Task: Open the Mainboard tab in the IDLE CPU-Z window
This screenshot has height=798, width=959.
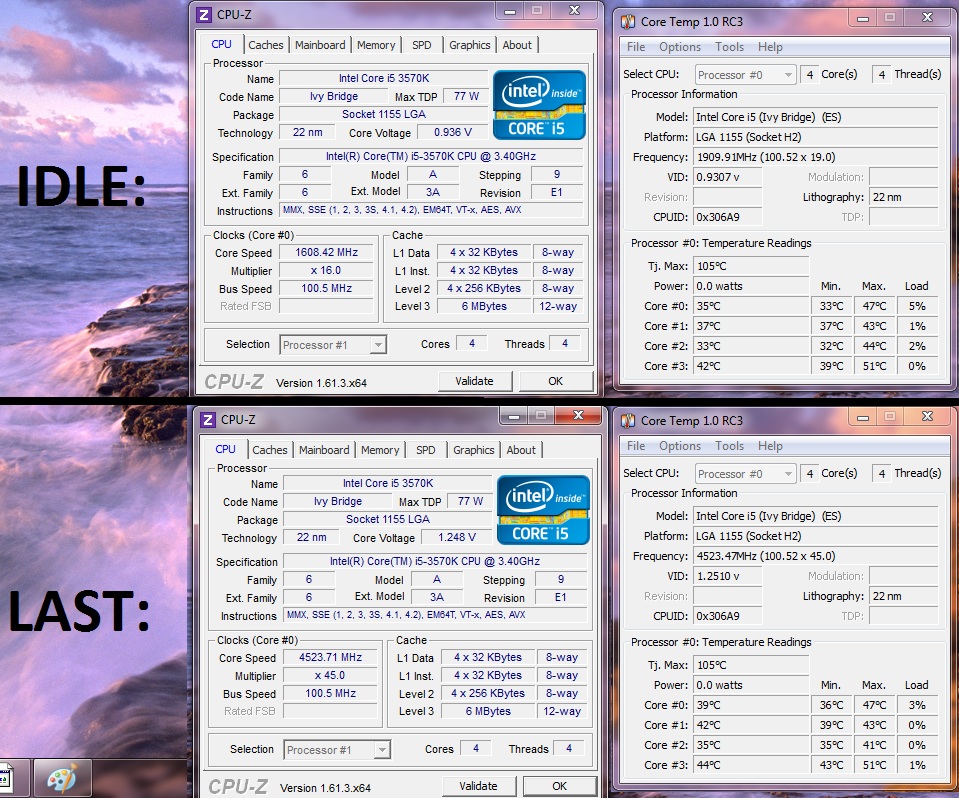Action: pyautogui.click(x=320, y=45)
